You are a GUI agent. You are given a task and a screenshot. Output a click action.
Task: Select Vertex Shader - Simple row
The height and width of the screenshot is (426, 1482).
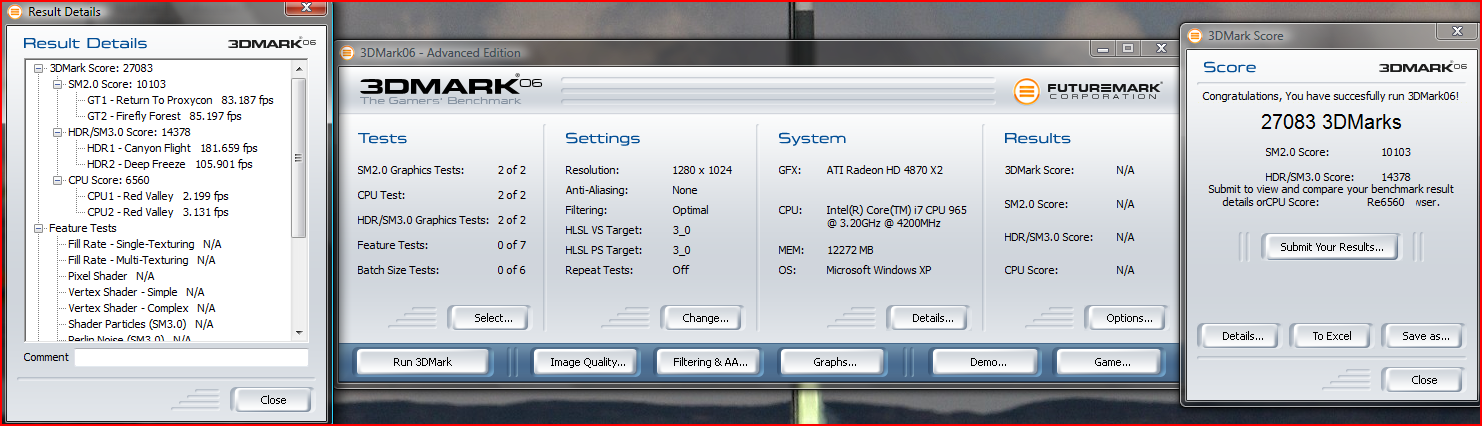136,292
